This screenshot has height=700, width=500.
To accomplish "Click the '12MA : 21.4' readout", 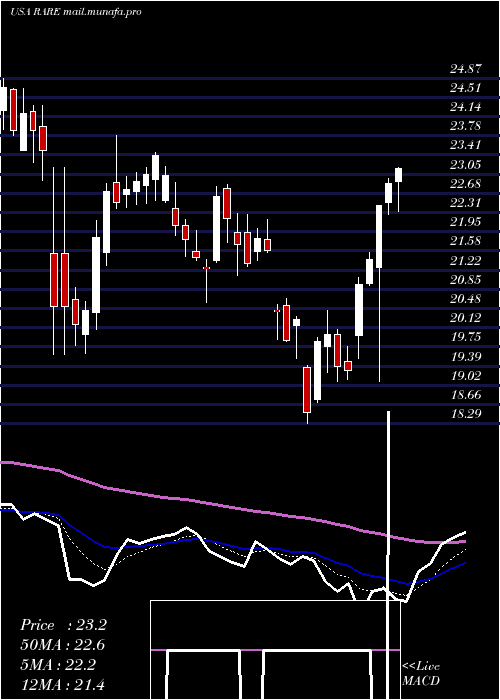I will coord(63,684).
